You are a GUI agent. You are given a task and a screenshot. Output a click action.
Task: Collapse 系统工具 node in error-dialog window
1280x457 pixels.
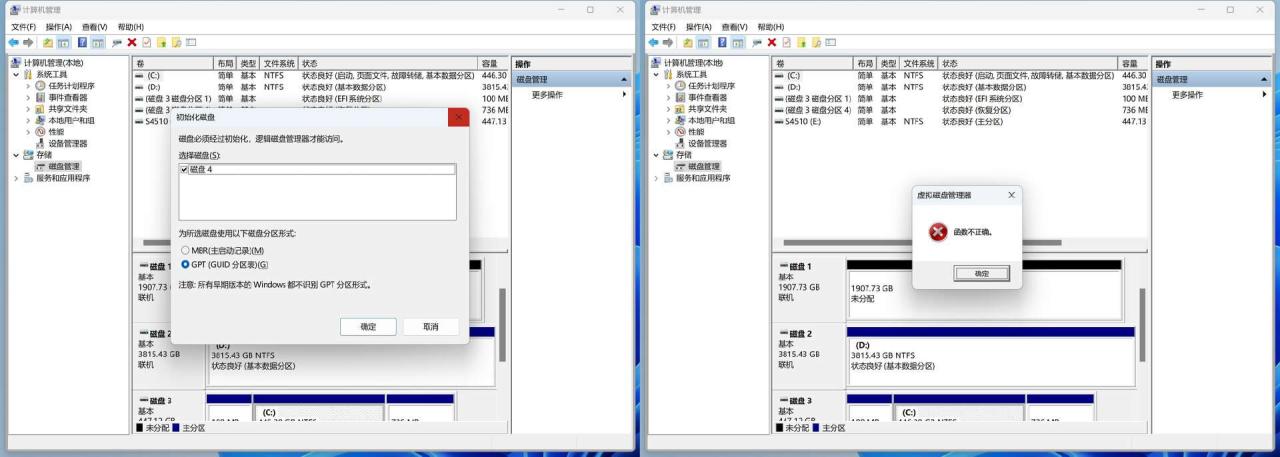(656, 74)
